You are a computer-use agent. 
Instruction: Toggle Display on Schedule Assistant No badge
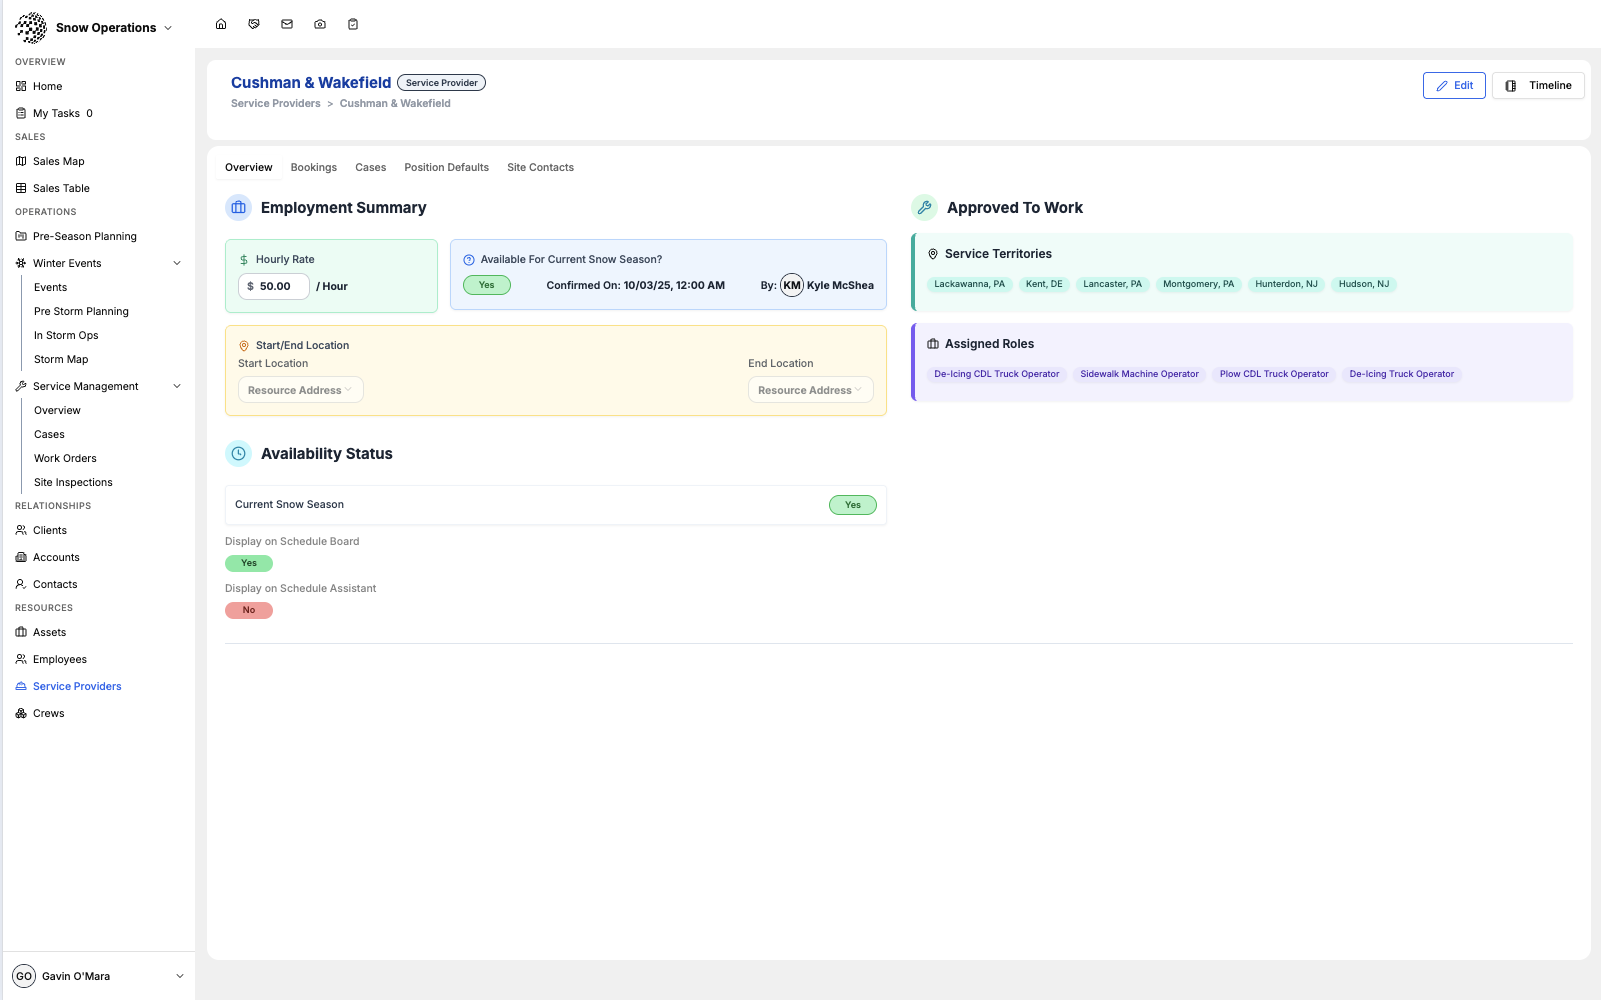[249, 610]
